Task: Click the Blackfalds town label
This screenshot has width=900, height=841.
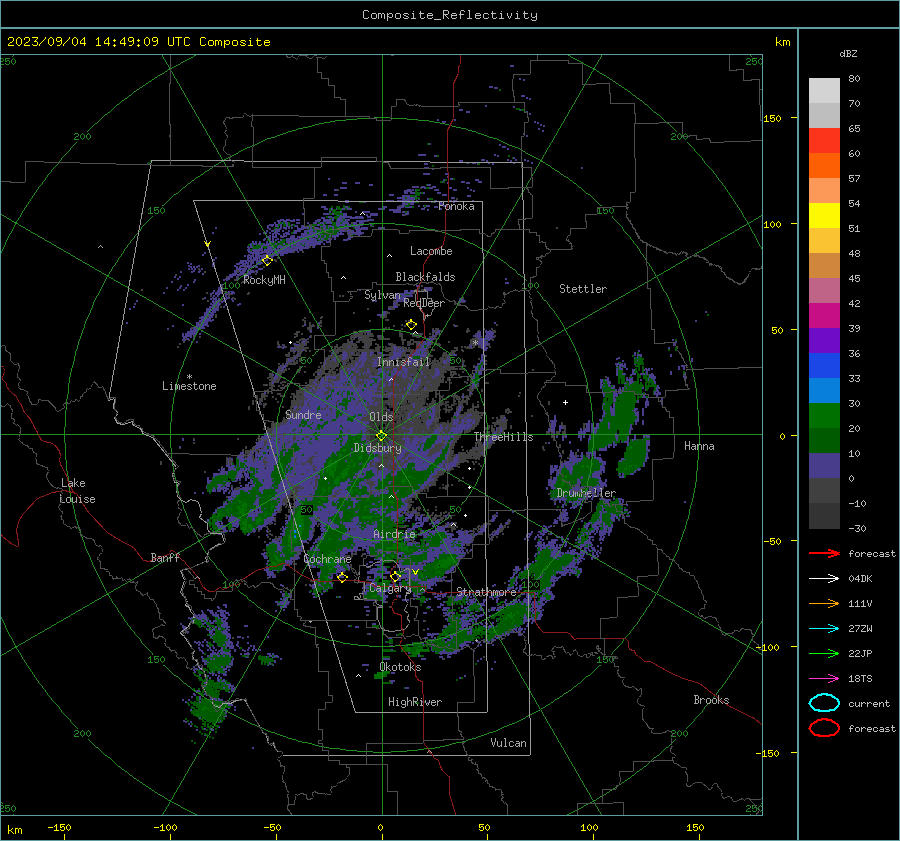Action: pyautogui.click(x=425, y=277)
